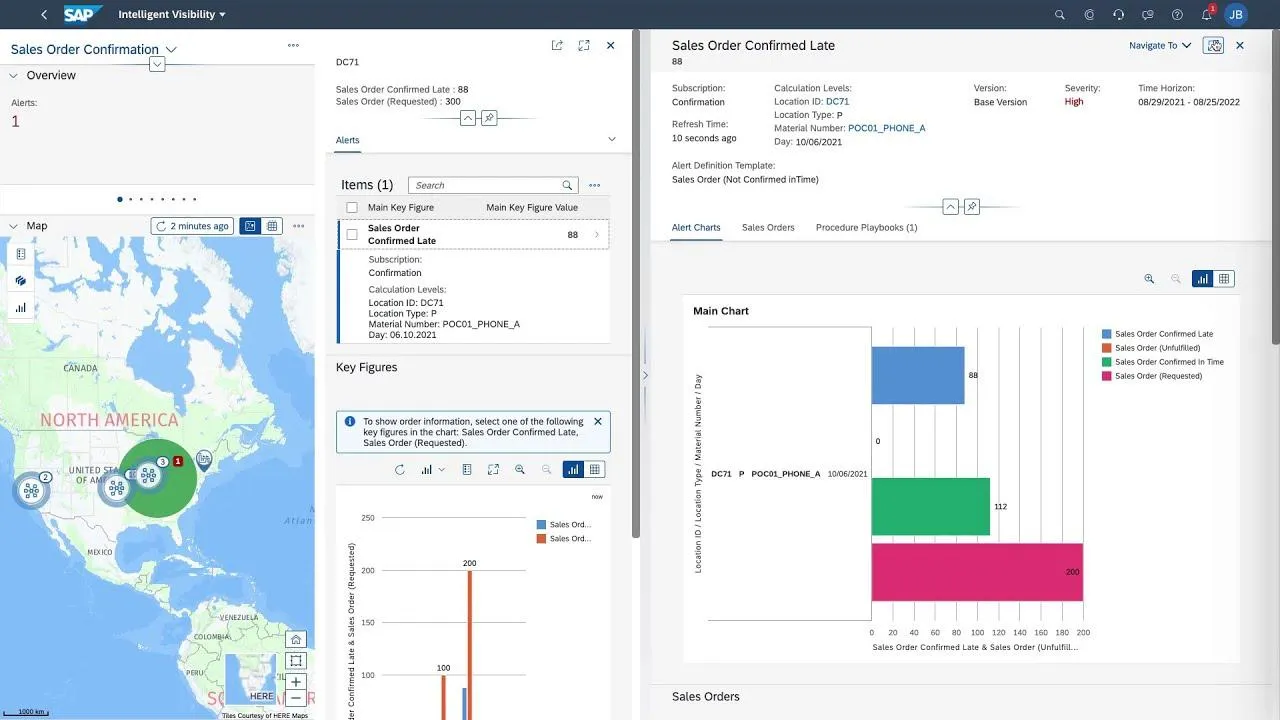The height and width of the screenshot is (720, 1280).
Task: Collapse the Map section
Action: [14, 226]
